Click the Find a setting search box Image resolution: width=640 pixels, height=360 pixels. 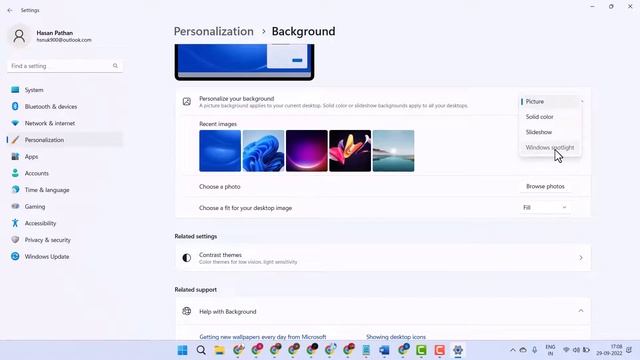click(x=65, y=66)
